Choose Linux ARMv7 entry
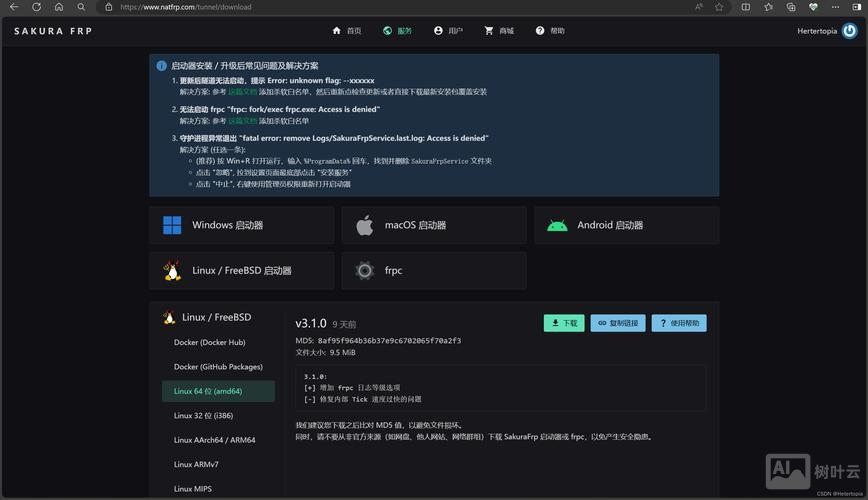Viewport: 868px width, 500px height. [x=218, y=464]
